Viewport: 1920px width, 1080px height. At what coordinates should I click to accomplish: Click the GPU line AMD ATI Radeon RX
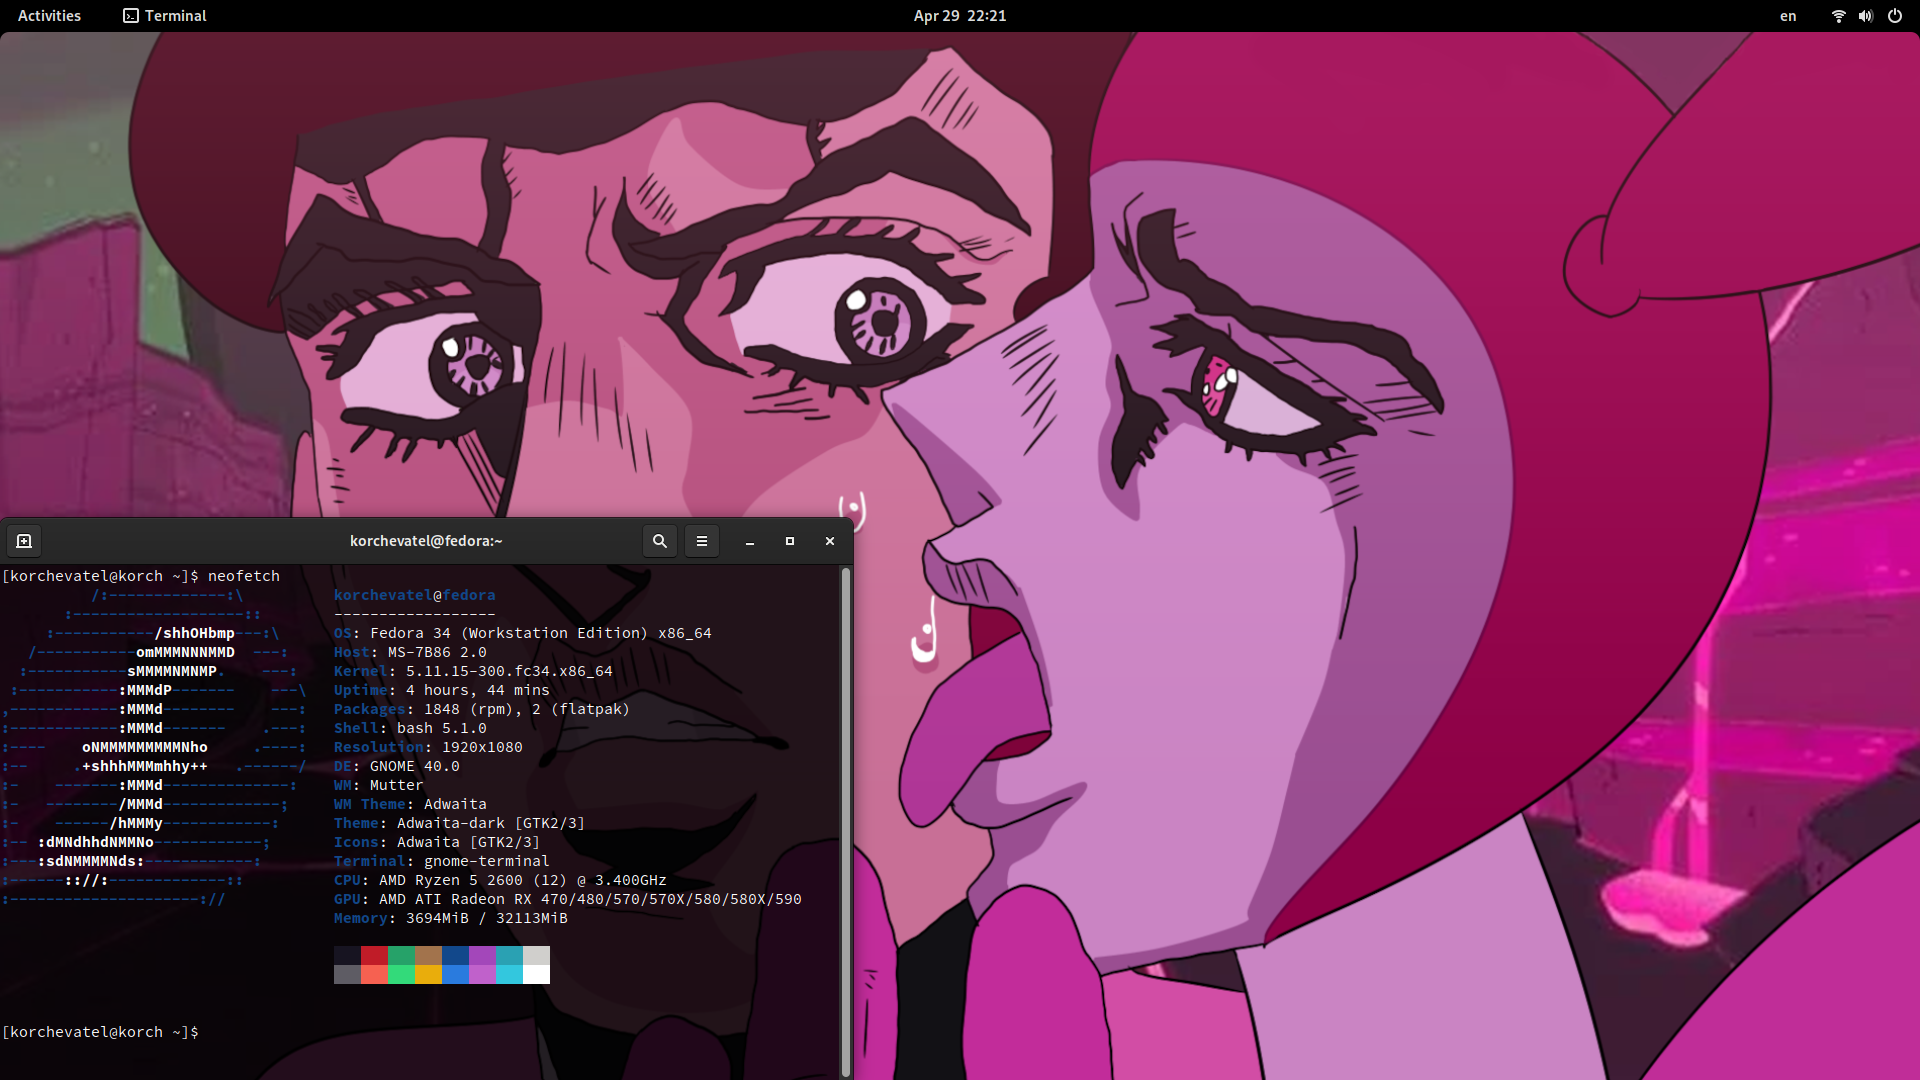568,899
